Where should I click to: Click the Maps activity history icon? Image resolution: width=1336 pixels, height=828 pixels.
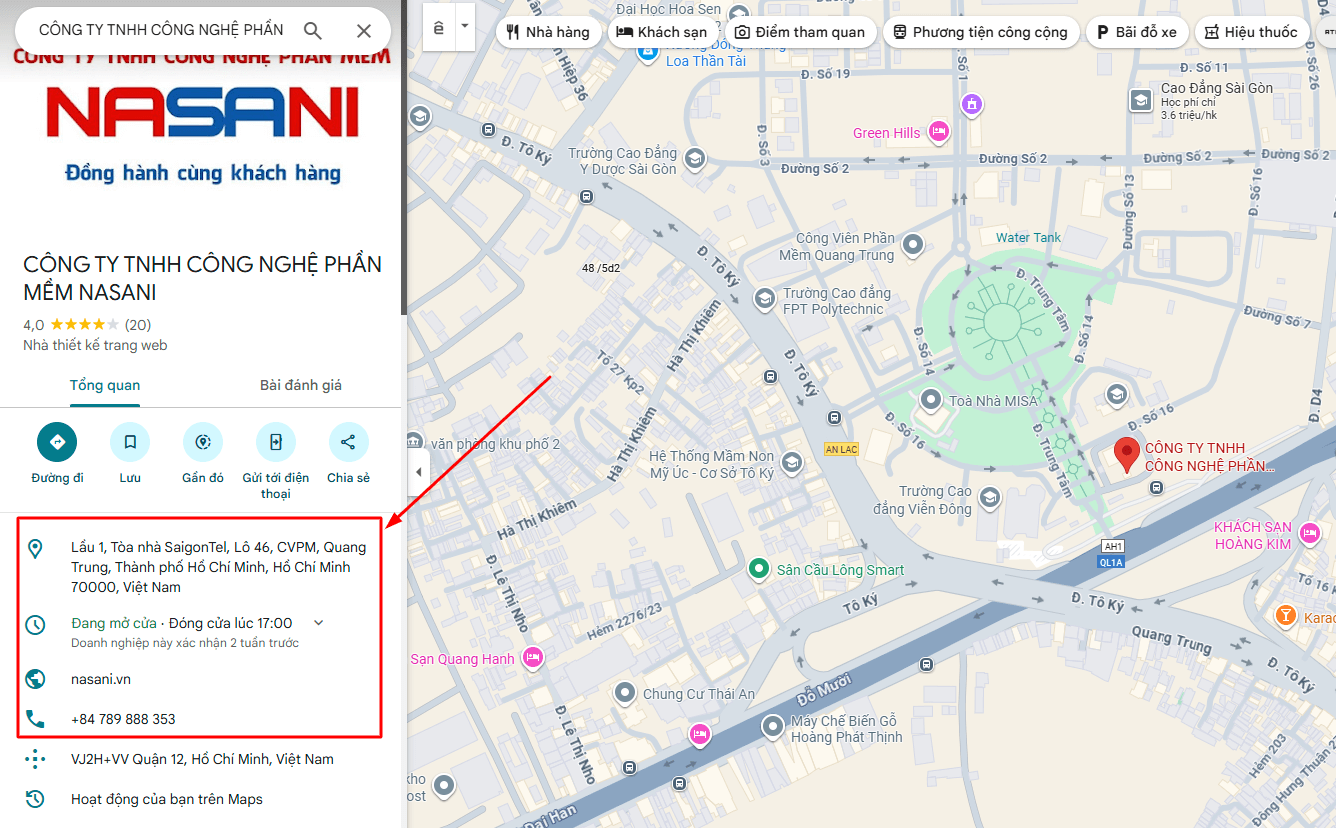pyautogui.click(x=35, y=799)
